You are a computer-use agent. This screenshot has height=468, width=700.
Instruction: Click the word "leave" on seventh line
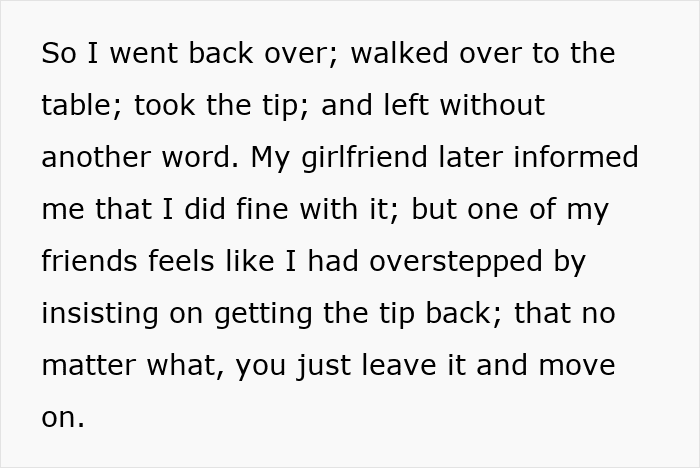(x=399, y=365)
